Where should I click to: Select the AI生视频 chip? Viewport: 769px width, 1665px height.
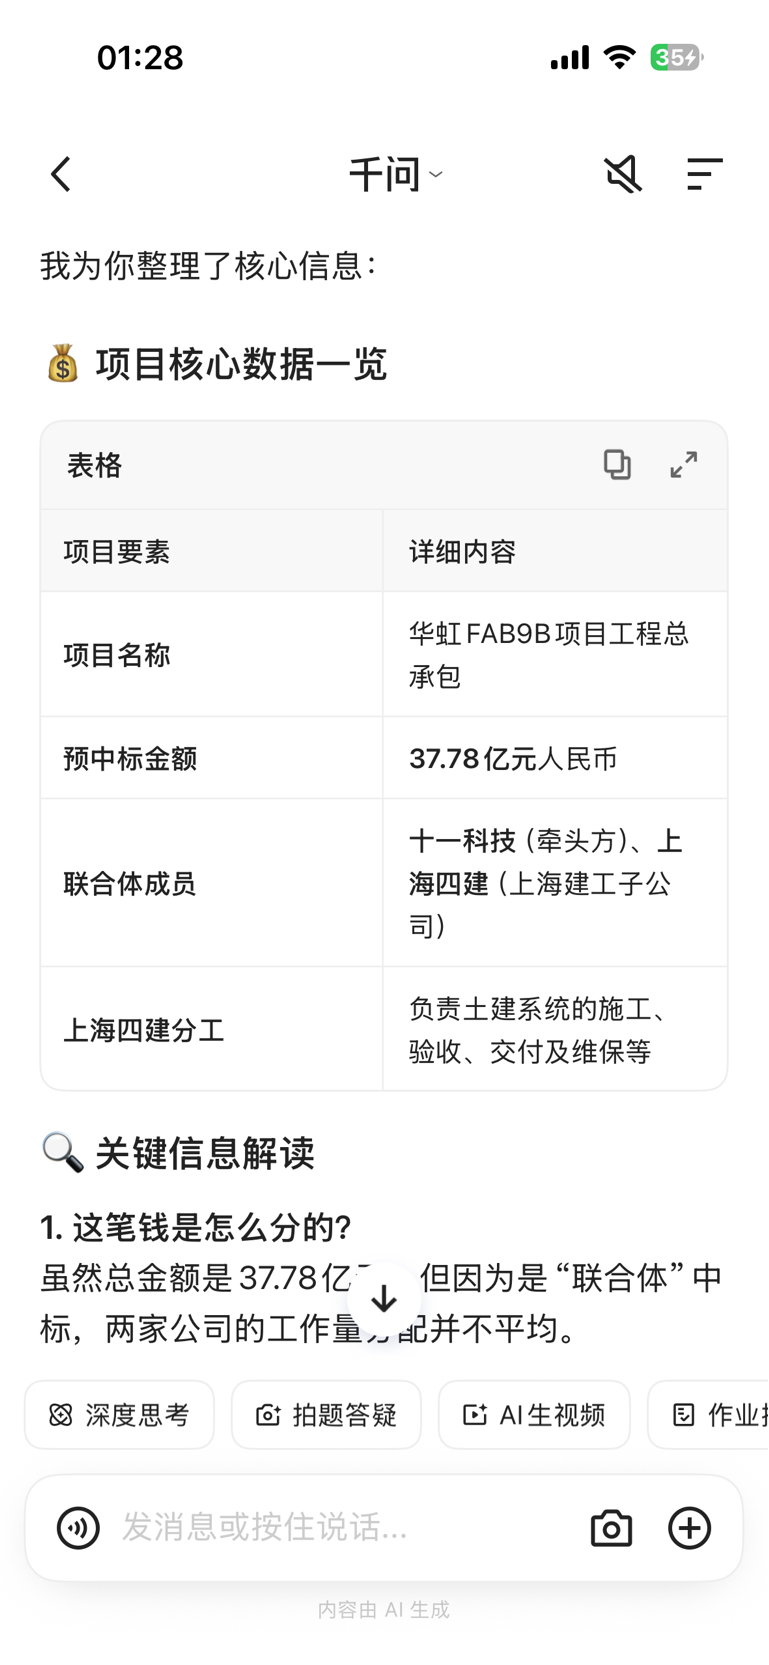534,1414
